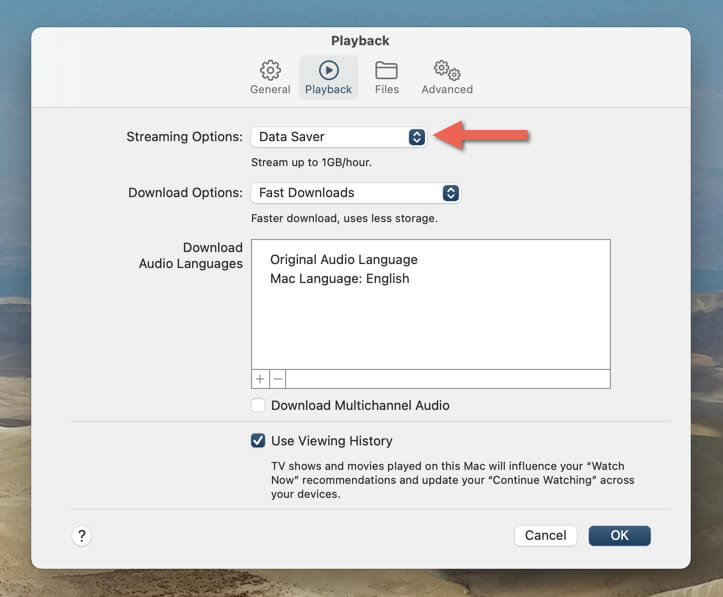Click the Files folder icon
Image resolution: width=723 pixels, height=597 pixels.
point(386,70)
